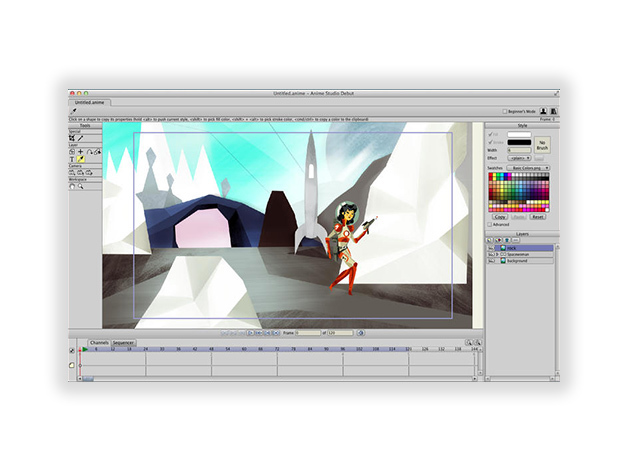Switch to the Channels tab

point(99,343)
